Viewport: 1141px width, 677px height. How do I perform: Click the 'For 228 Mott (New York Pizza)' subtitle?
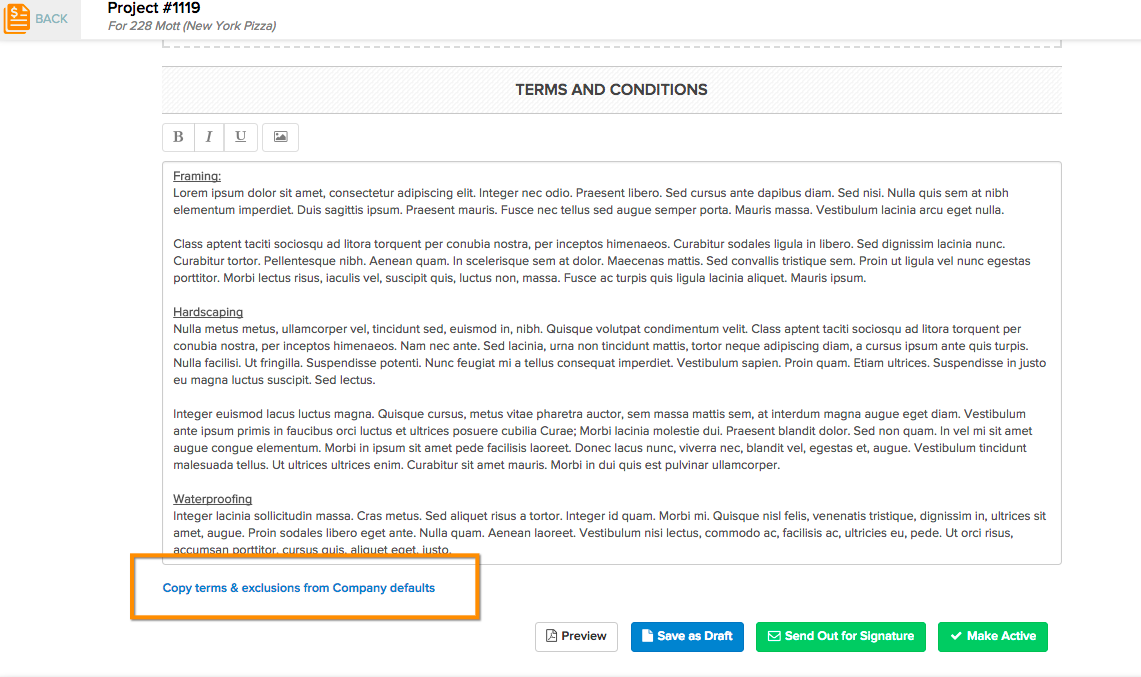click(x=192, y=25)
